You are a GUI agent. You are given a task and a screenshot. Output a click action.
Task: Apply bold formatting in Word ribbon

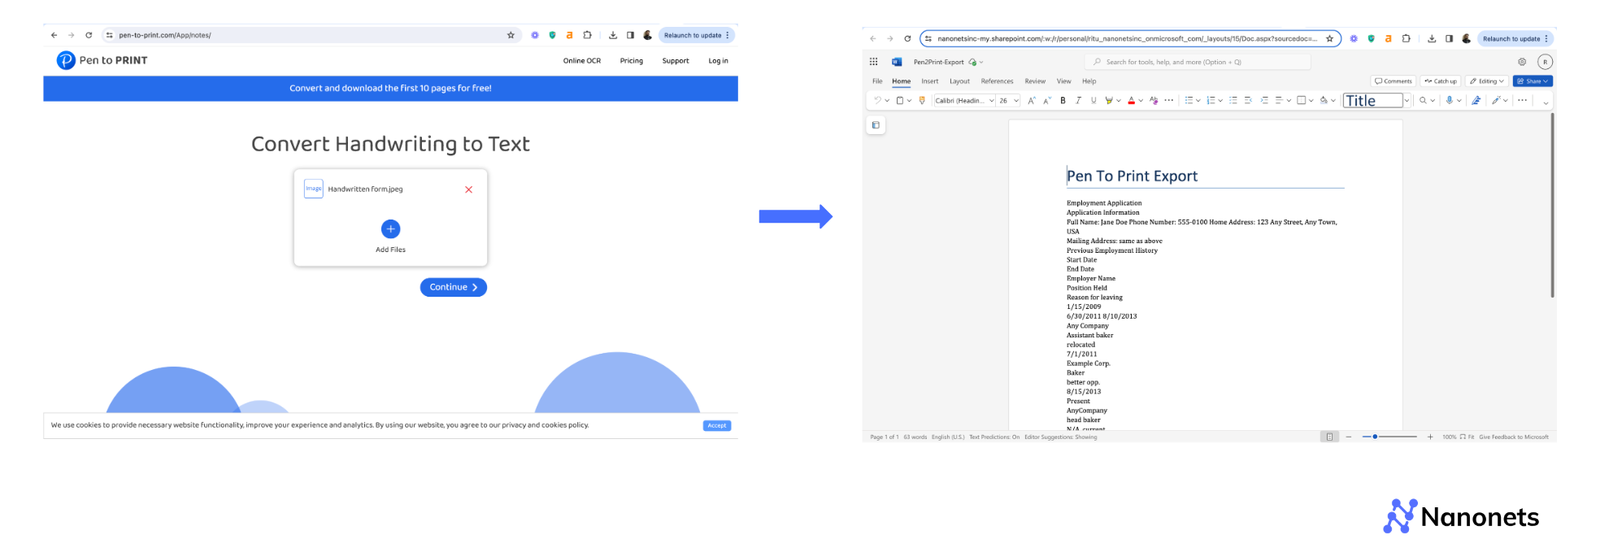point(1062,101)
